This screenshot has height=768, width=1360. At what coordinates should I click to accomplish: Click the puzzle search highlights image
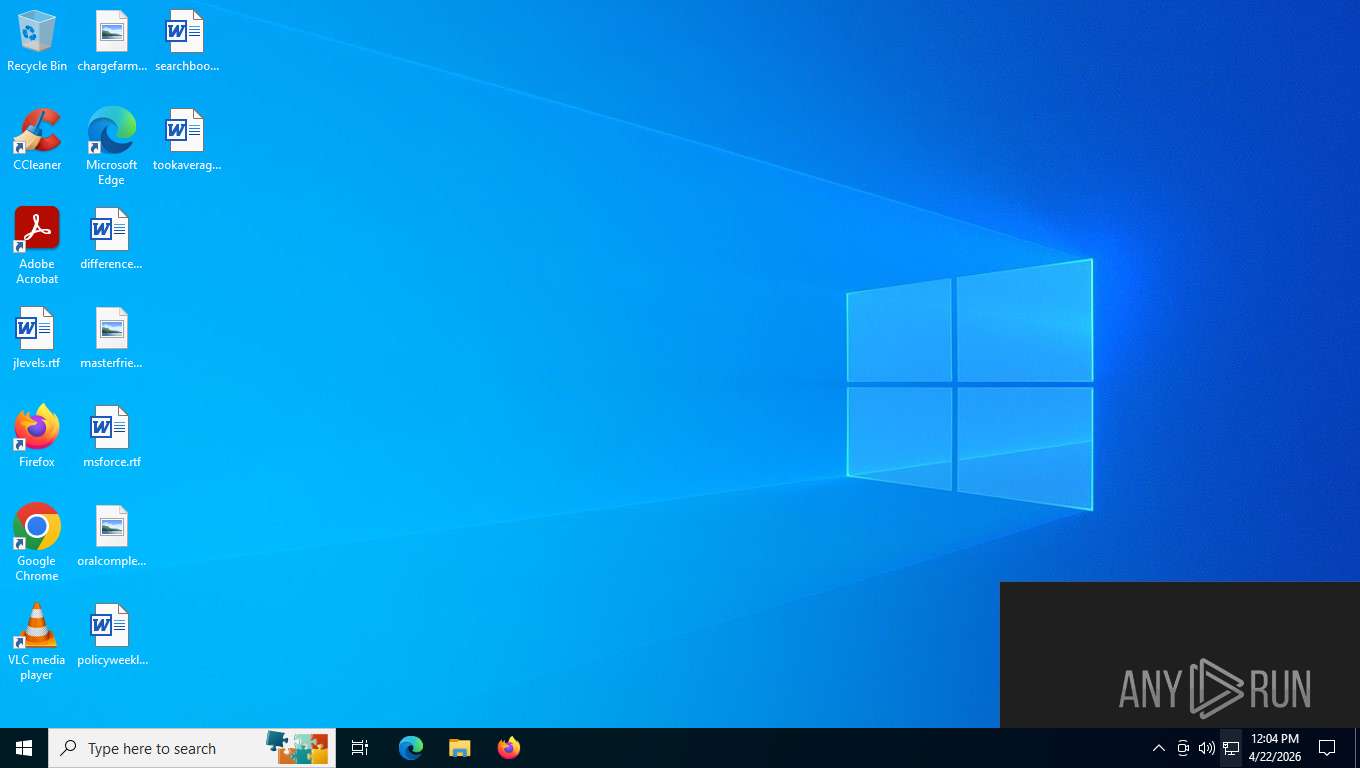pyautogui.click(x=297, y=748)
